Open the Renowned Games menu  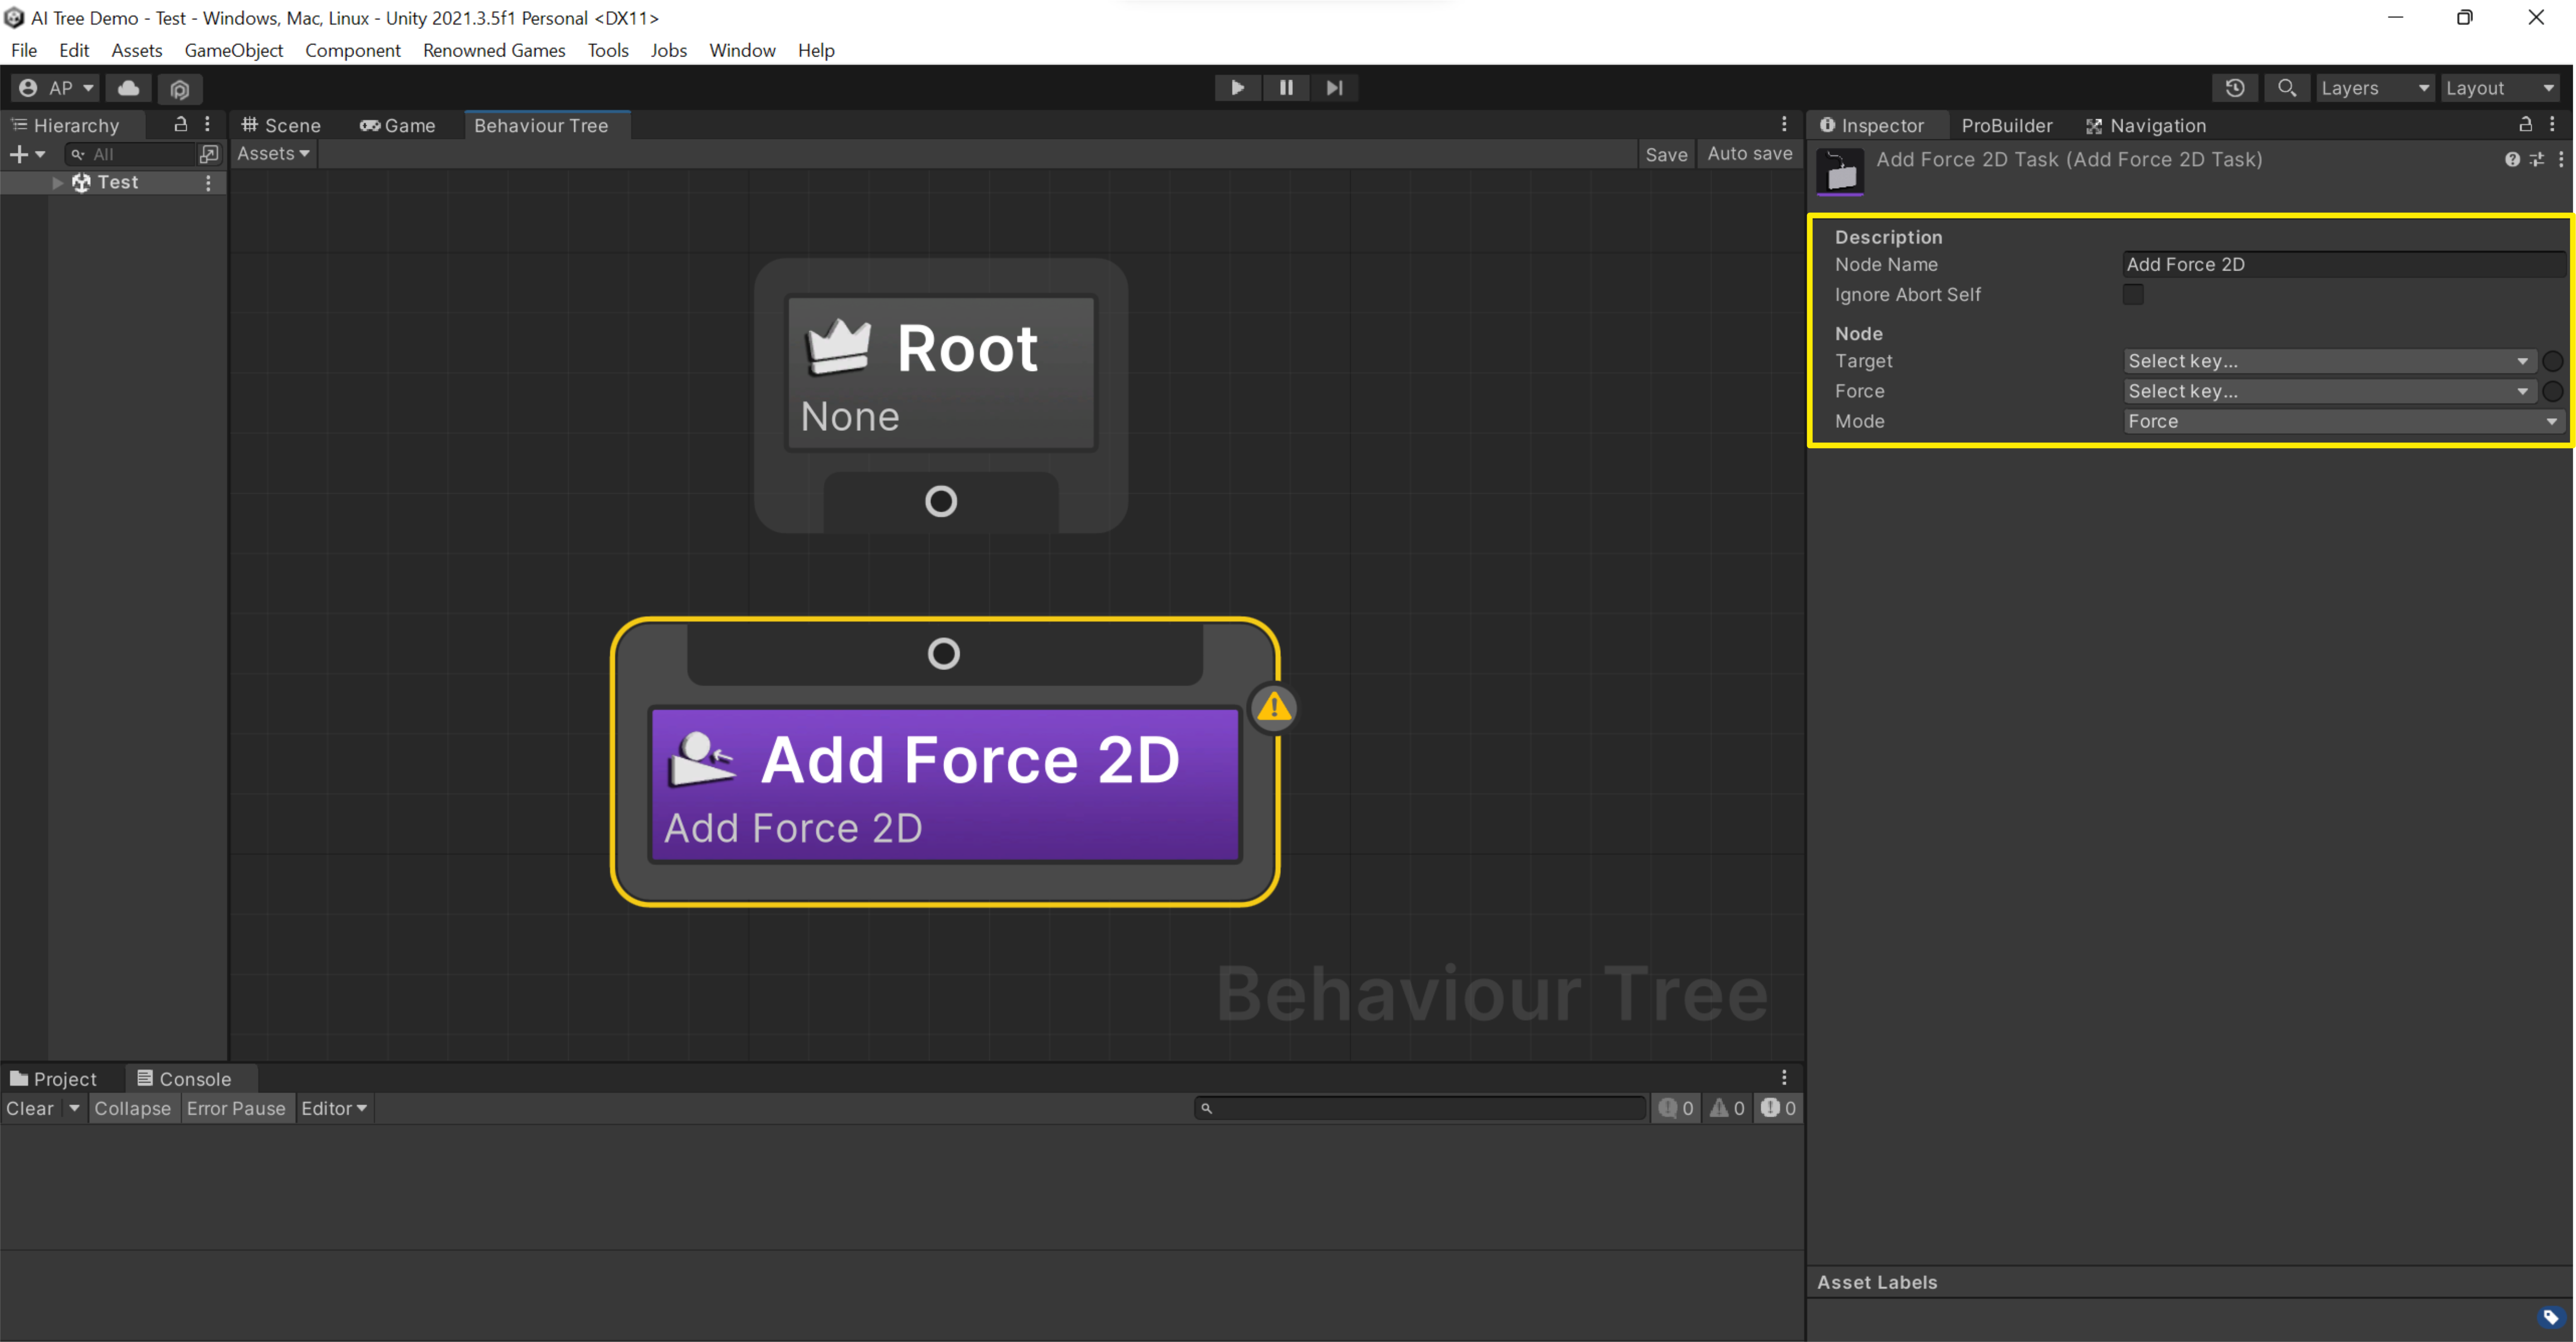(494, 50)
